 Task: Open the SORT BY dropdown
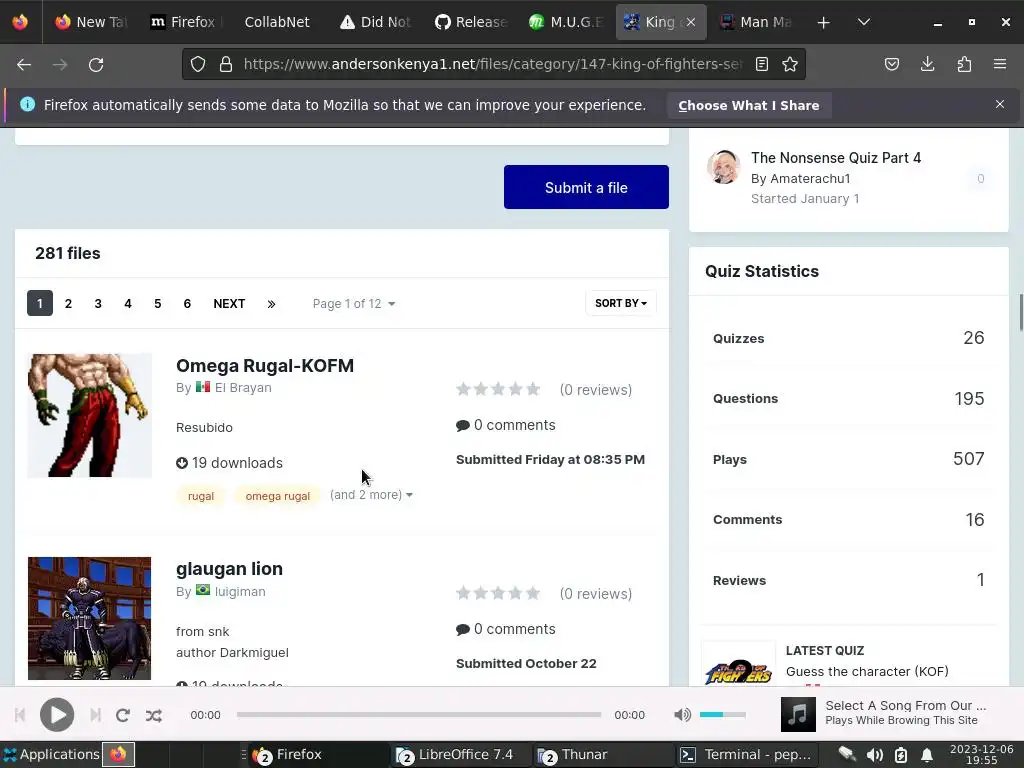click(x=620, y=303)
